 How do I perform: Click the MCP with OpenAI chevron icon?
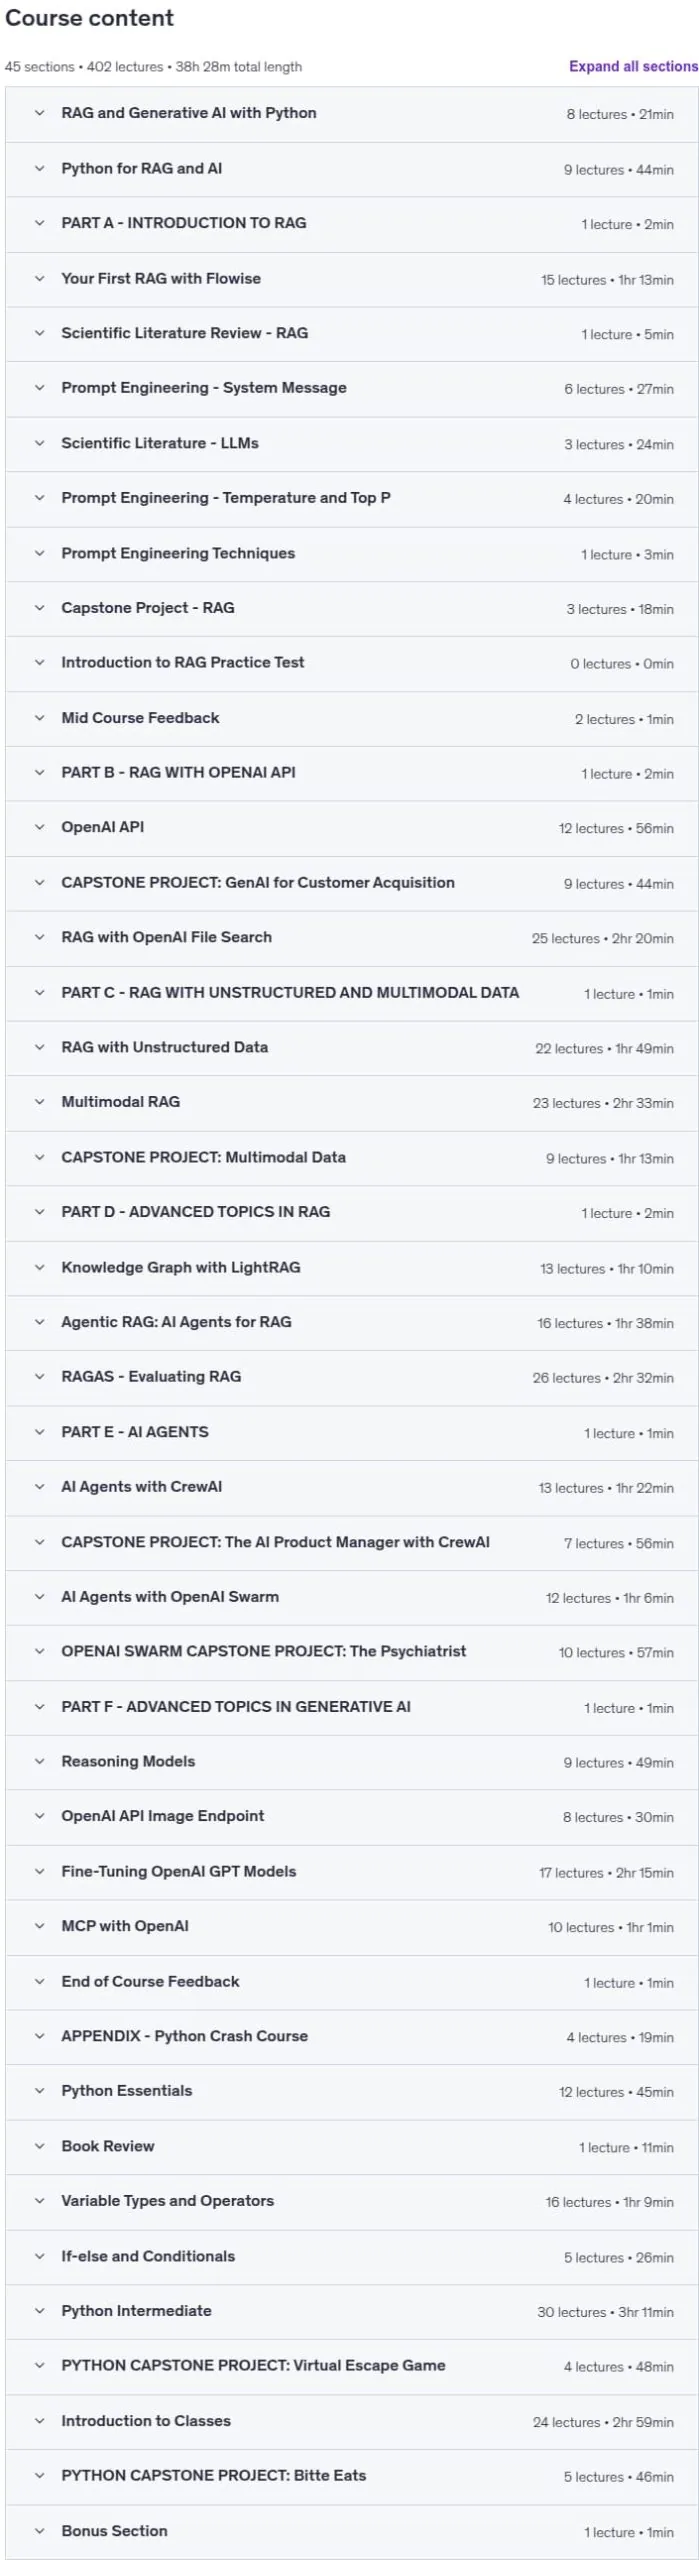[39, 1926]
